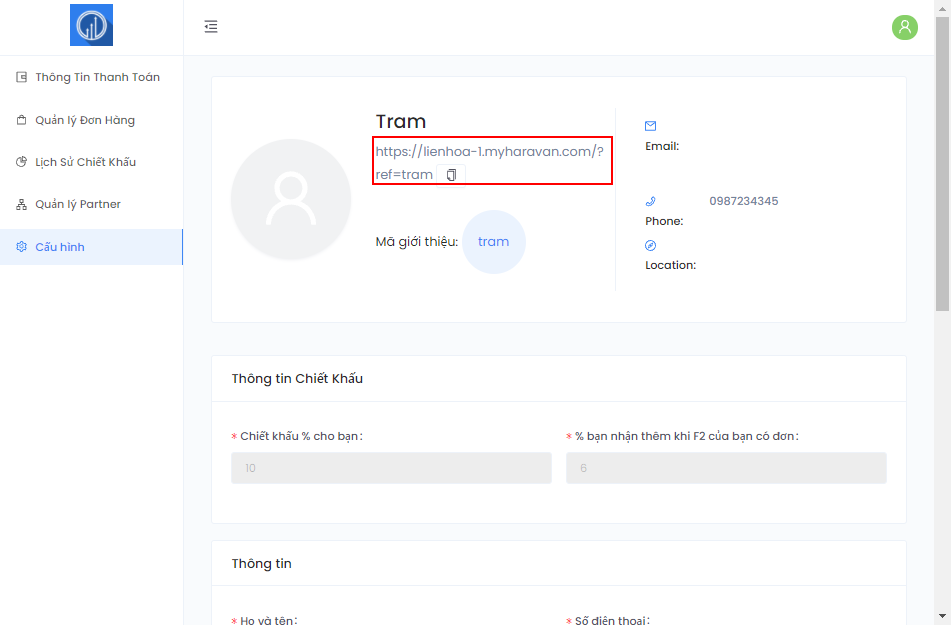Click the Họ và tên field label
The height and width of the screenshot is (625, 951).
click(x=269, y=620)
